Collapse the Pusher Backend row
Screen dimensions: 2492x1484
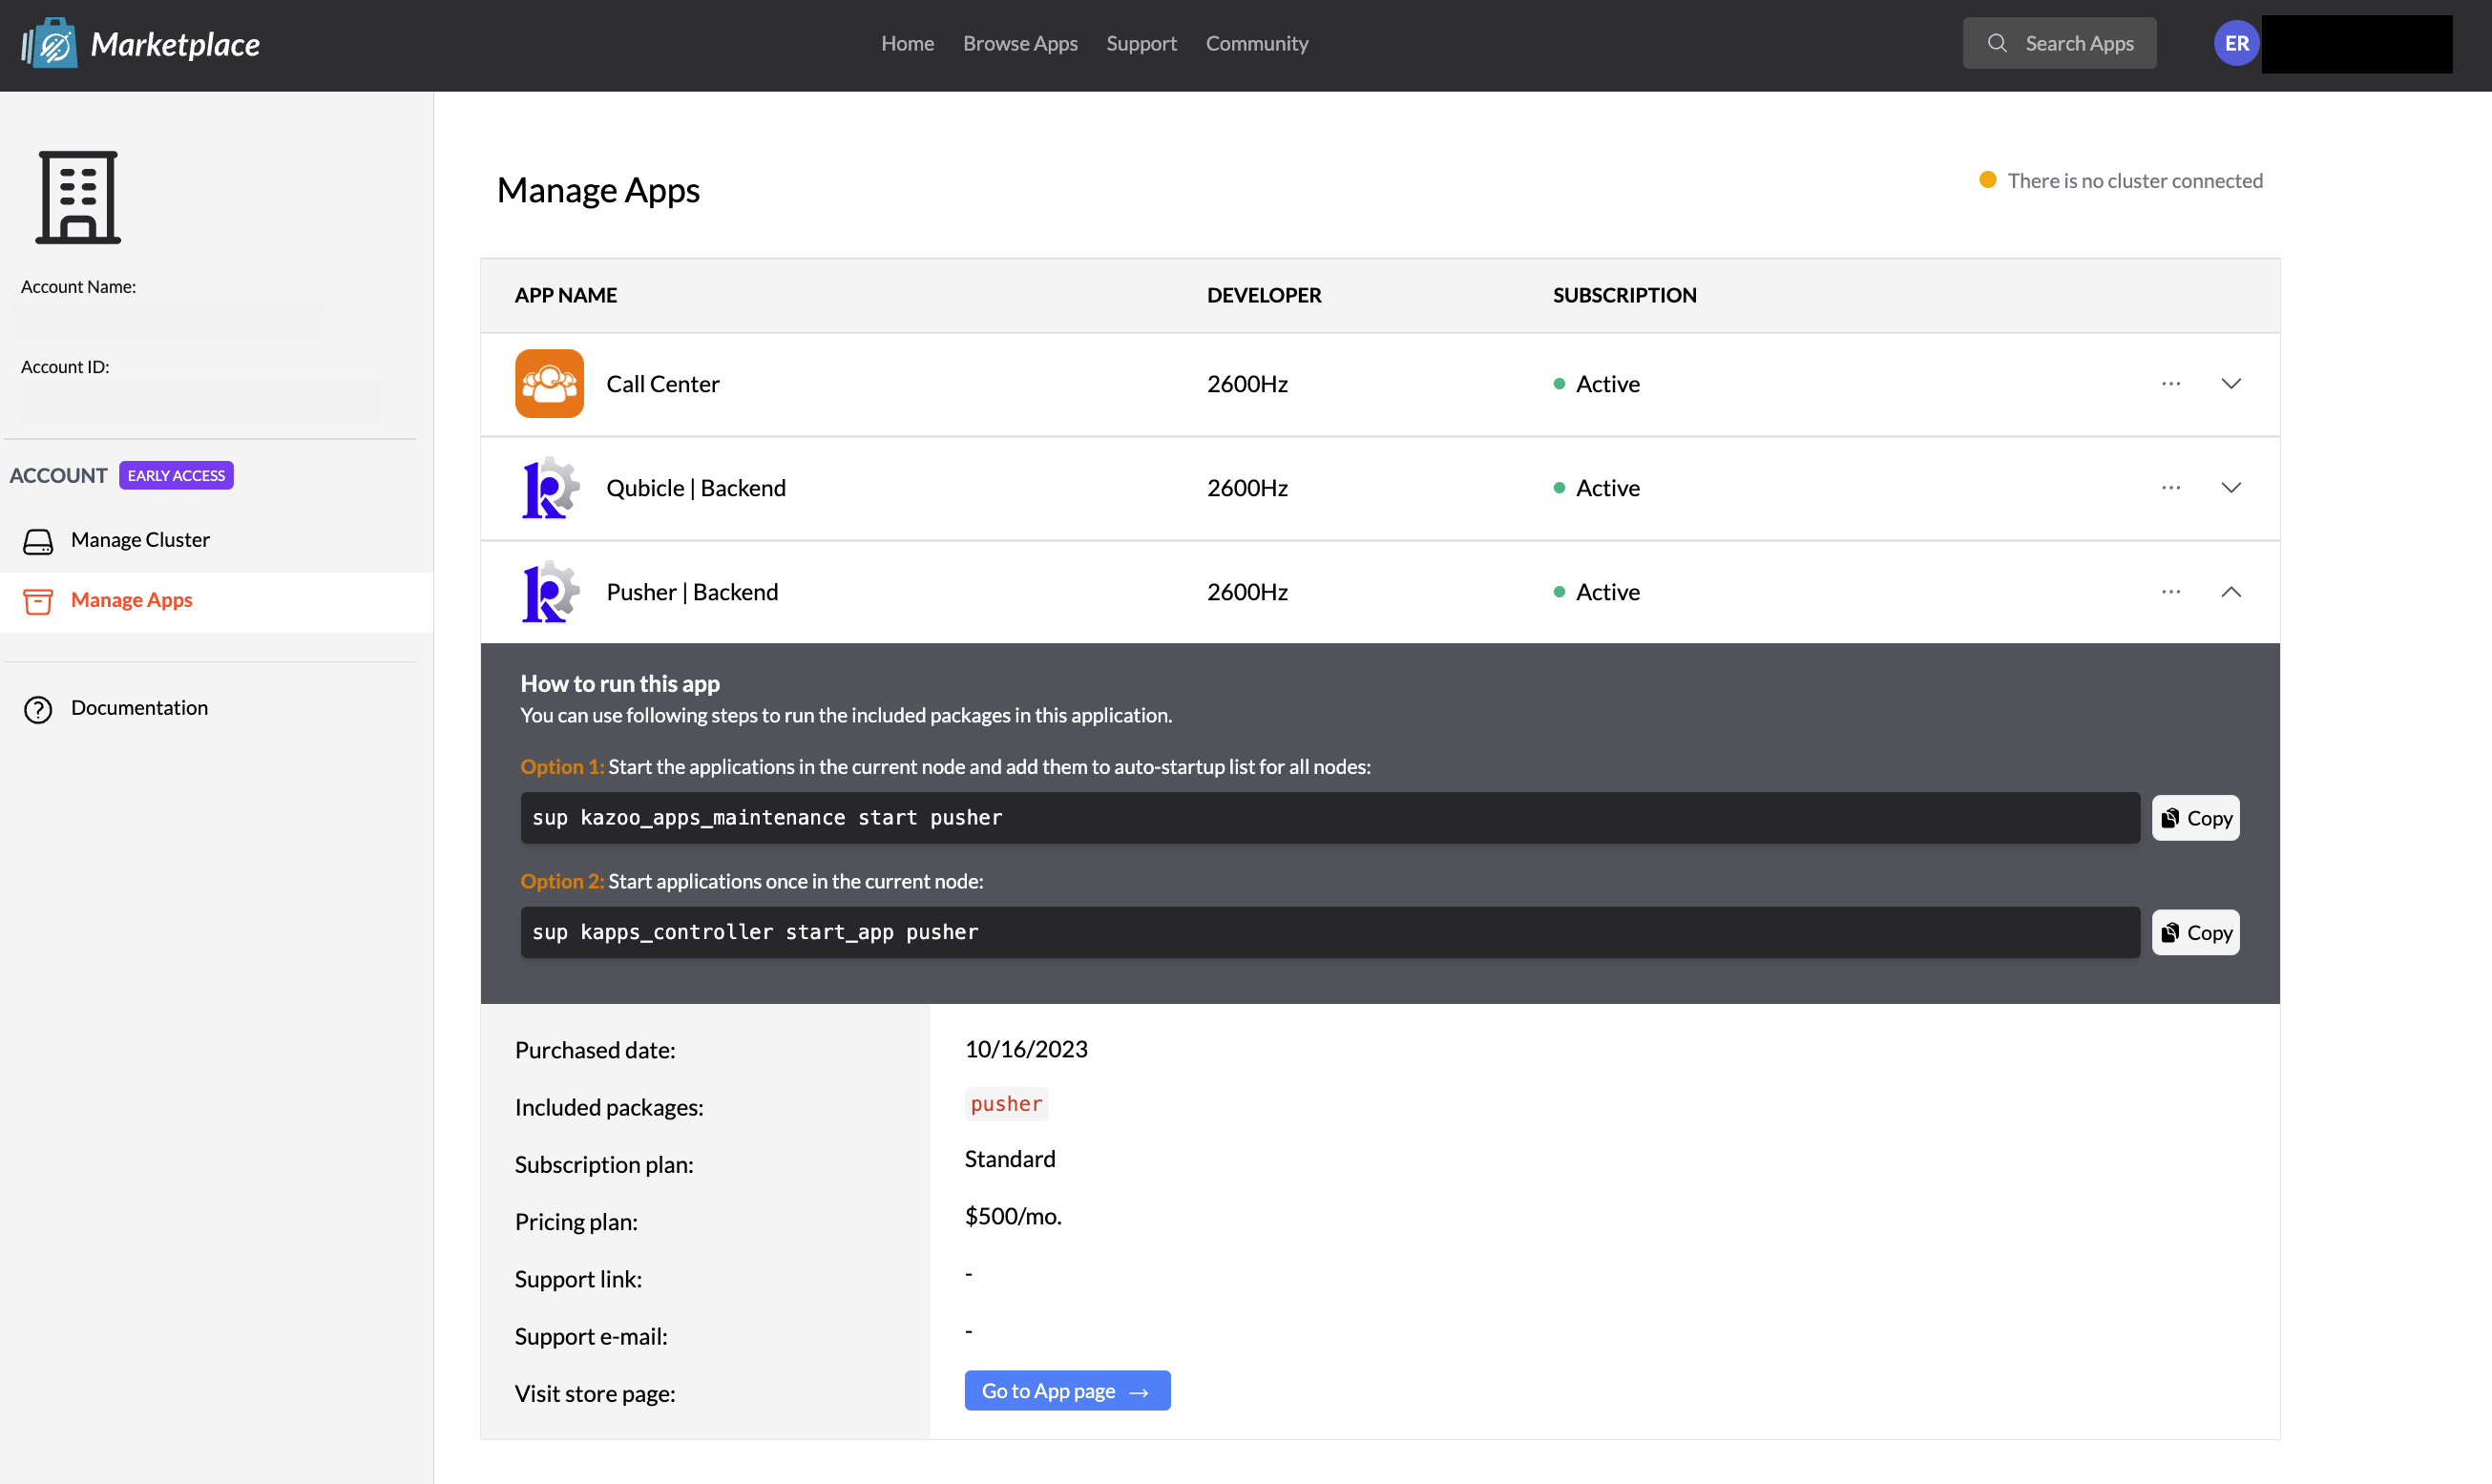pos(2230,592)
